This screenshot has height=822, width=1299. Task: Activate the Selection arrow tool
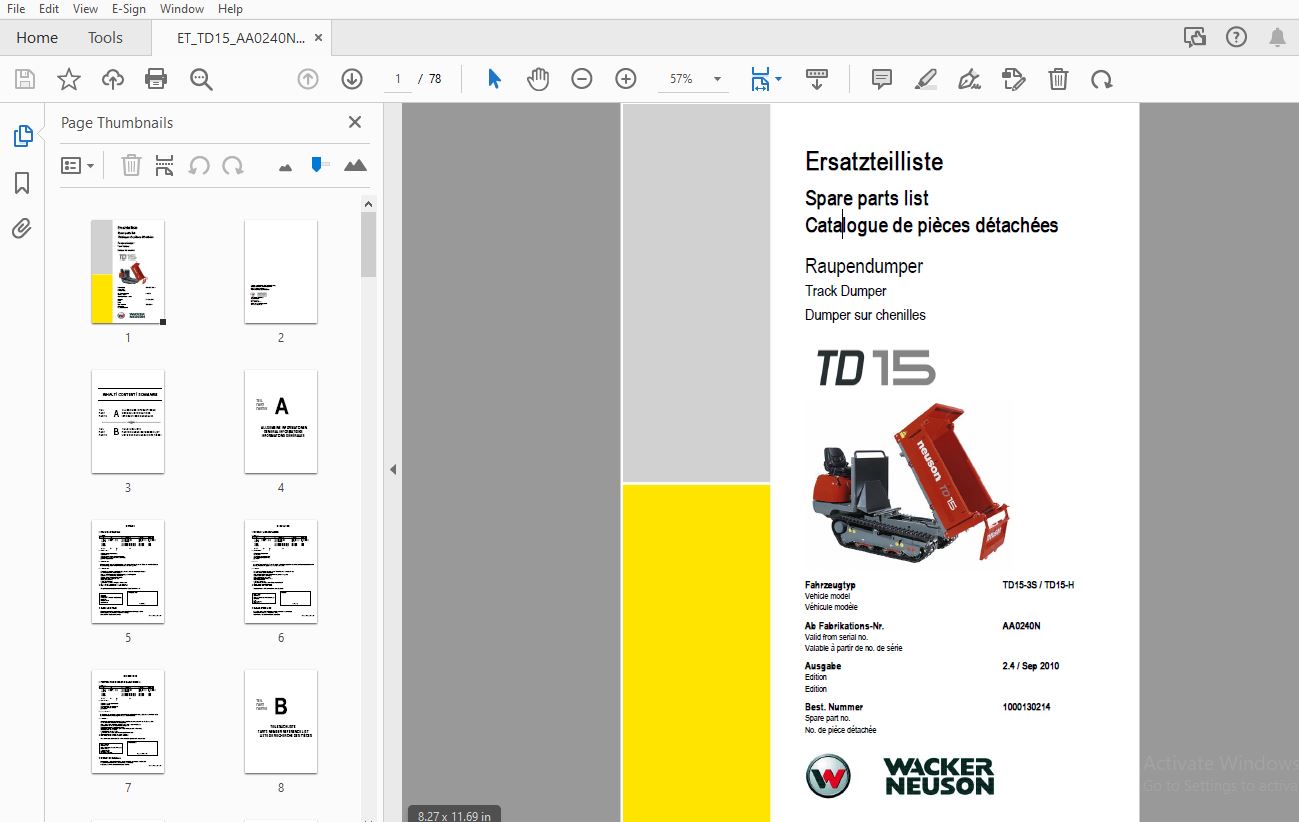click(x=494, y=79)
